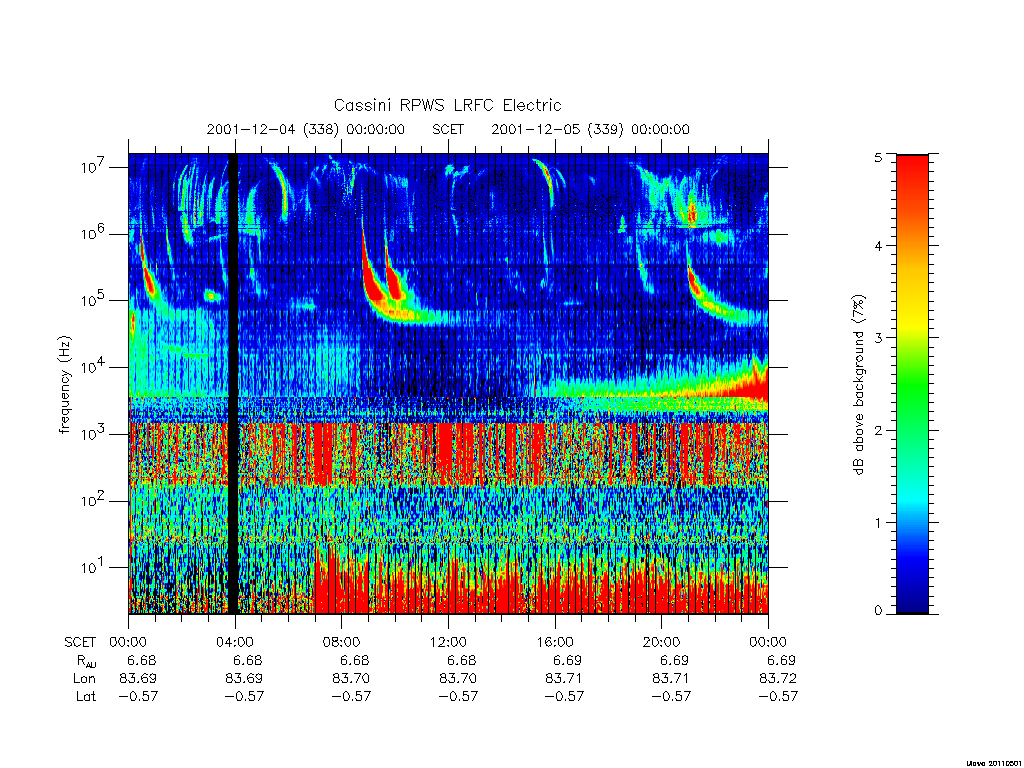Click the color bar value '5'
1024x768 pixels.
coord(878,157)
